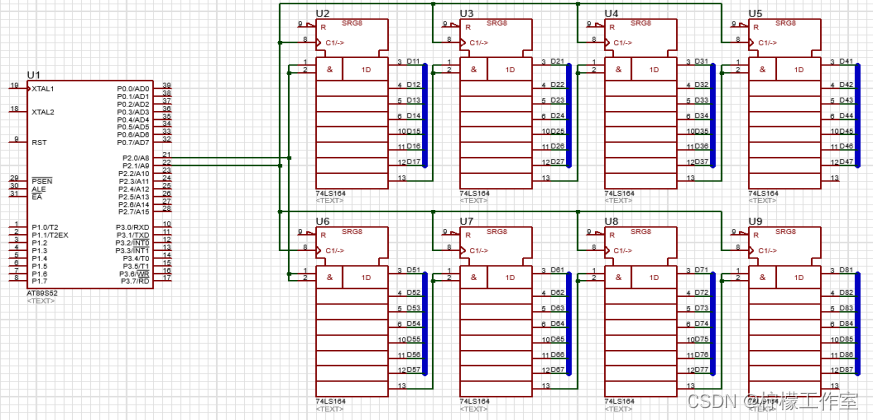The image size is (873, 420).
Task: Click the D51 net label
Action: pyautogui.click(x=413, y=270)
